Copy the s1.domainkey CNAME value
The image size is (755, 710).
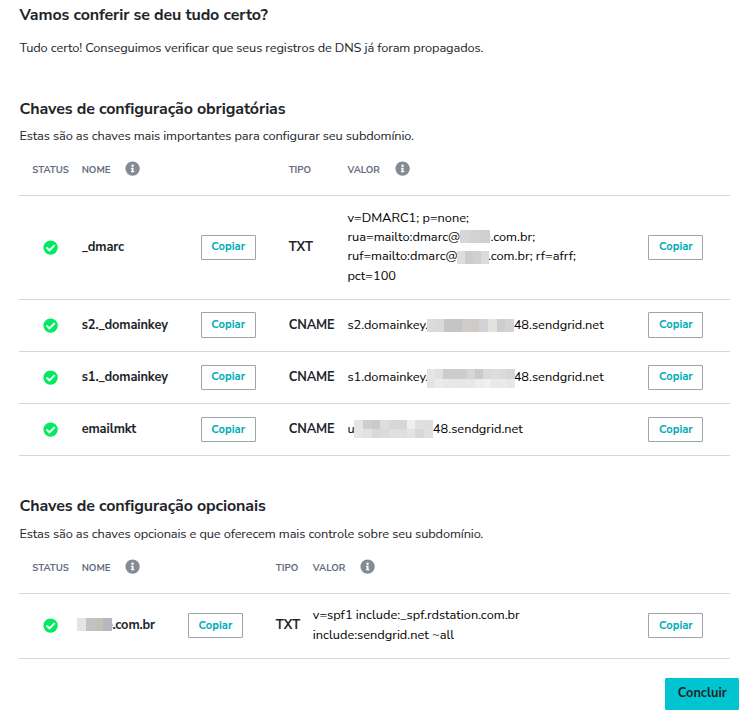[675, 377]
